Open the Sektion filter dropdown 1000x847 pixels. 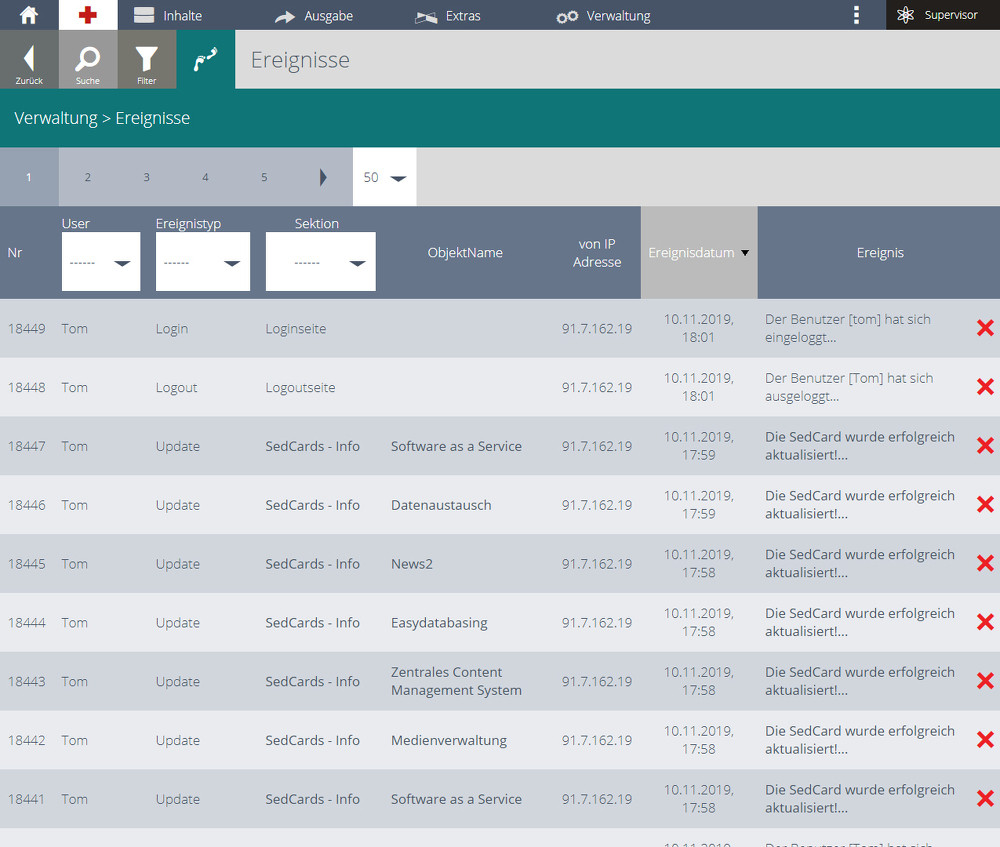(x=321, y=261)
